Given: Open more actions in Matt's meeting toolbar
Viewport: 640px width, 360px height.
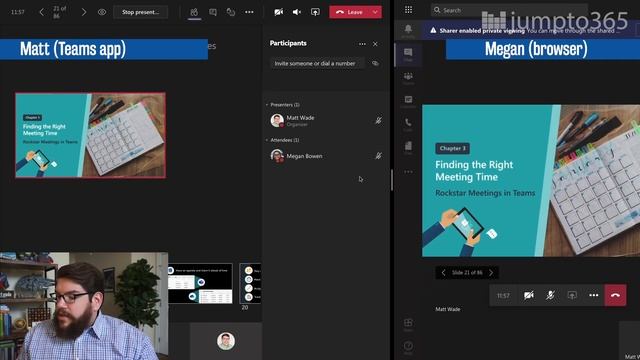Looking at the screenshot, I should click(249, 12).
